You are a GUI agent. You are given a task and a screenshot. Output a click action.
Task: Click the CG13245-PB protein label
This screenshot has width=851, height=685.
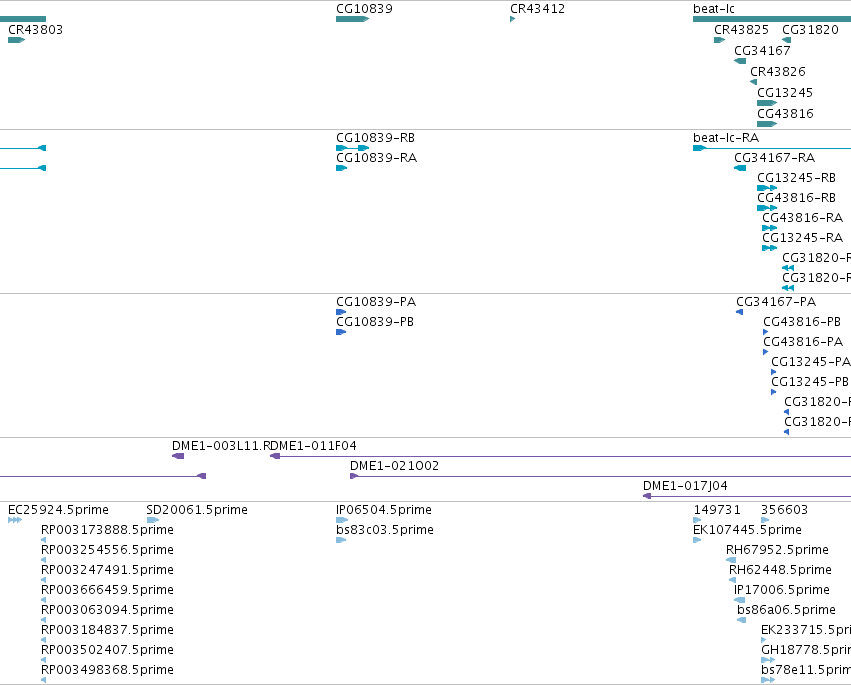point(810,382)
